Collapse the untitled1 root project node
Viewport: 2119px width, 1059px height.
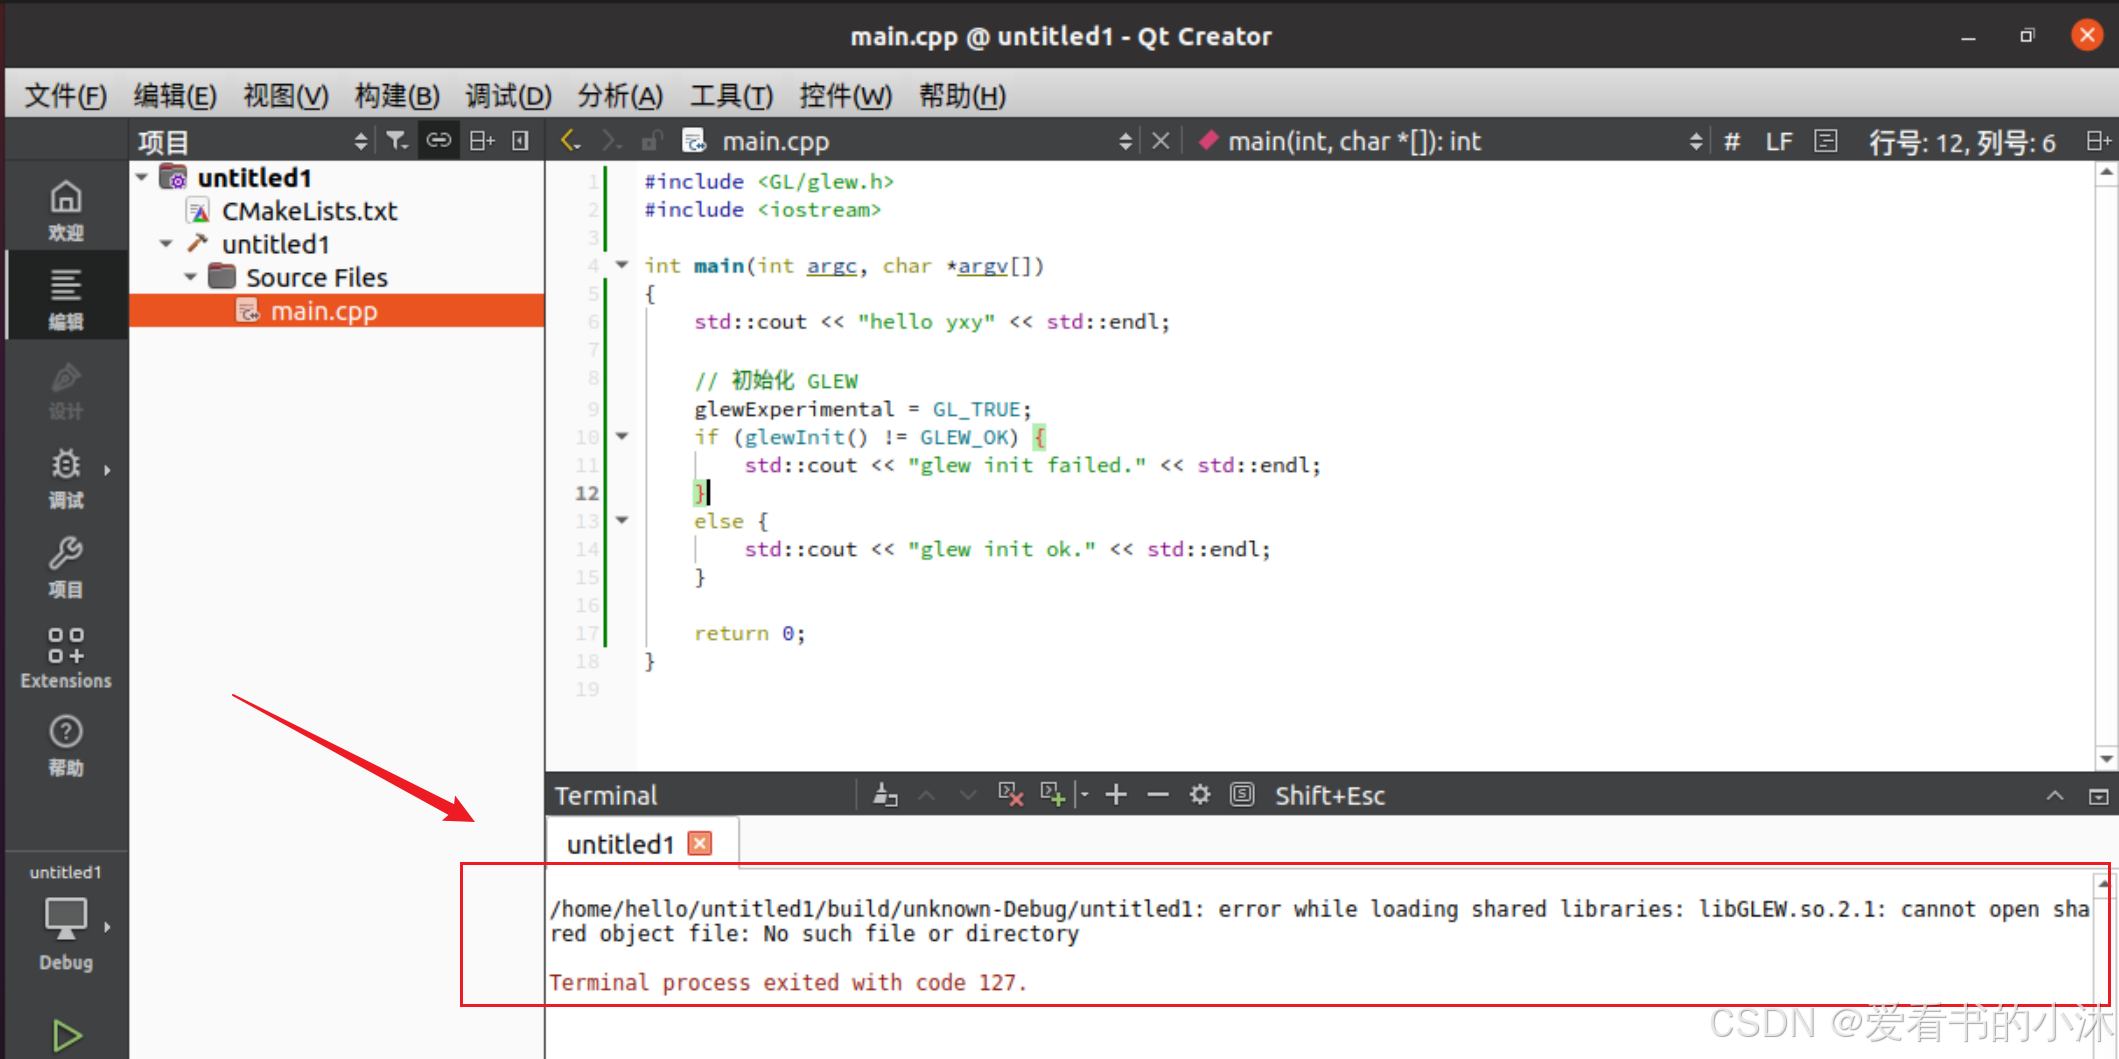[x=142, y=177]
